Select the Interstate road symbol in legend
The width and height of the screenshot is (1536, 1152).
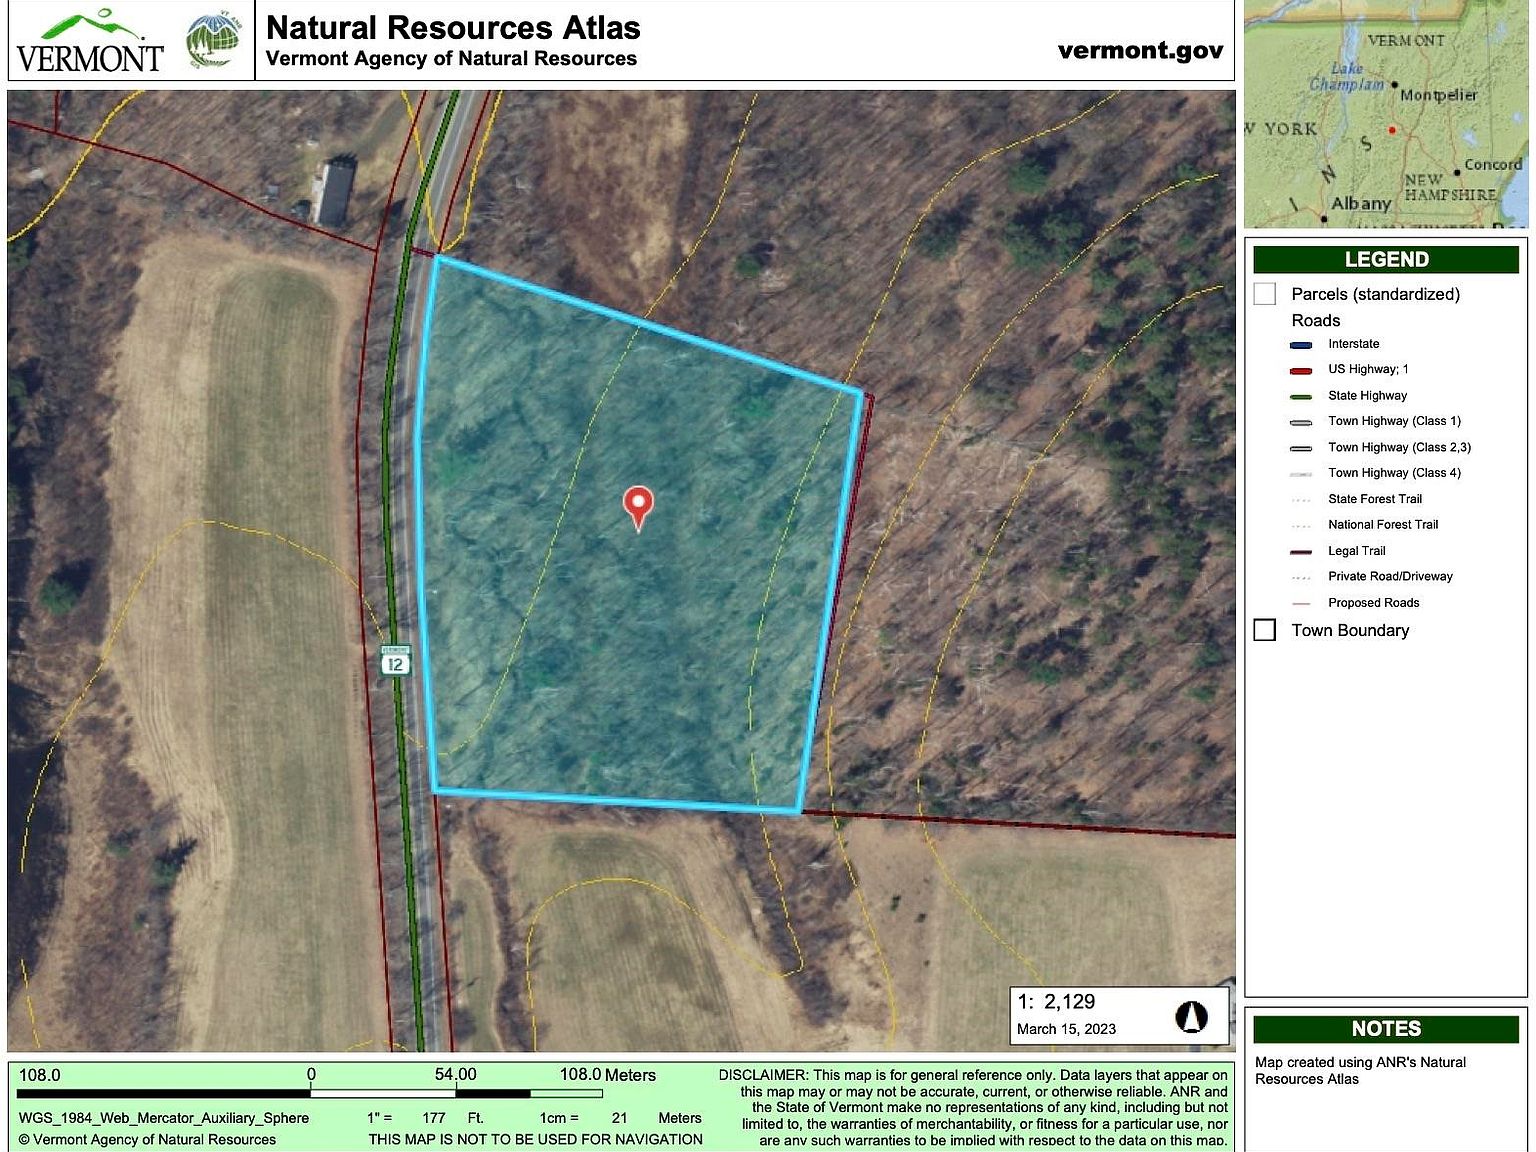[x=1299, y=343]
